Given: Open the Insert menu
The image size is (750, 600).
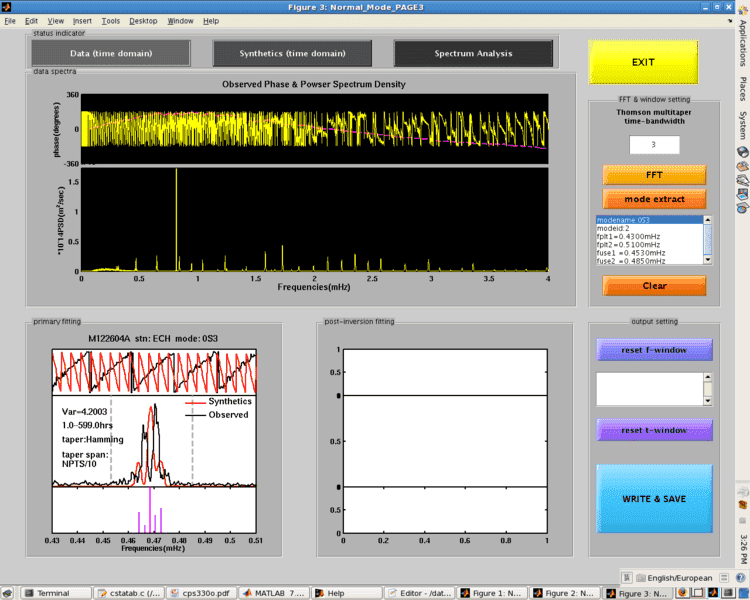Looking at the screenshot, I should pyautogui.click(x=82, y=21).
